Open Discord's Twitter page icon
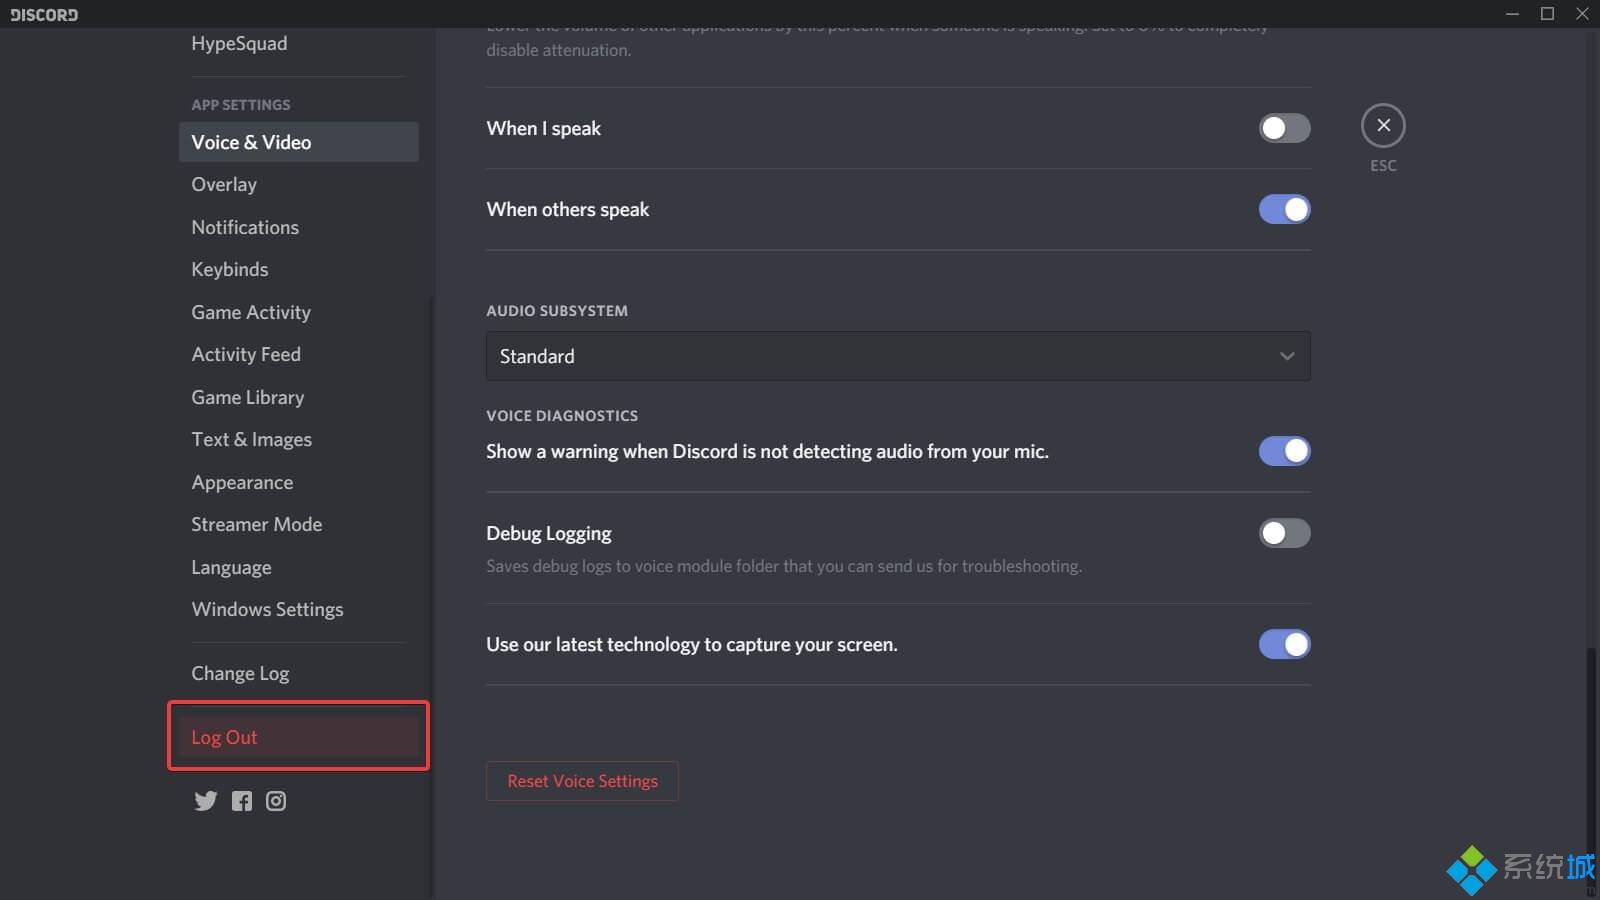 coord(205,801)
